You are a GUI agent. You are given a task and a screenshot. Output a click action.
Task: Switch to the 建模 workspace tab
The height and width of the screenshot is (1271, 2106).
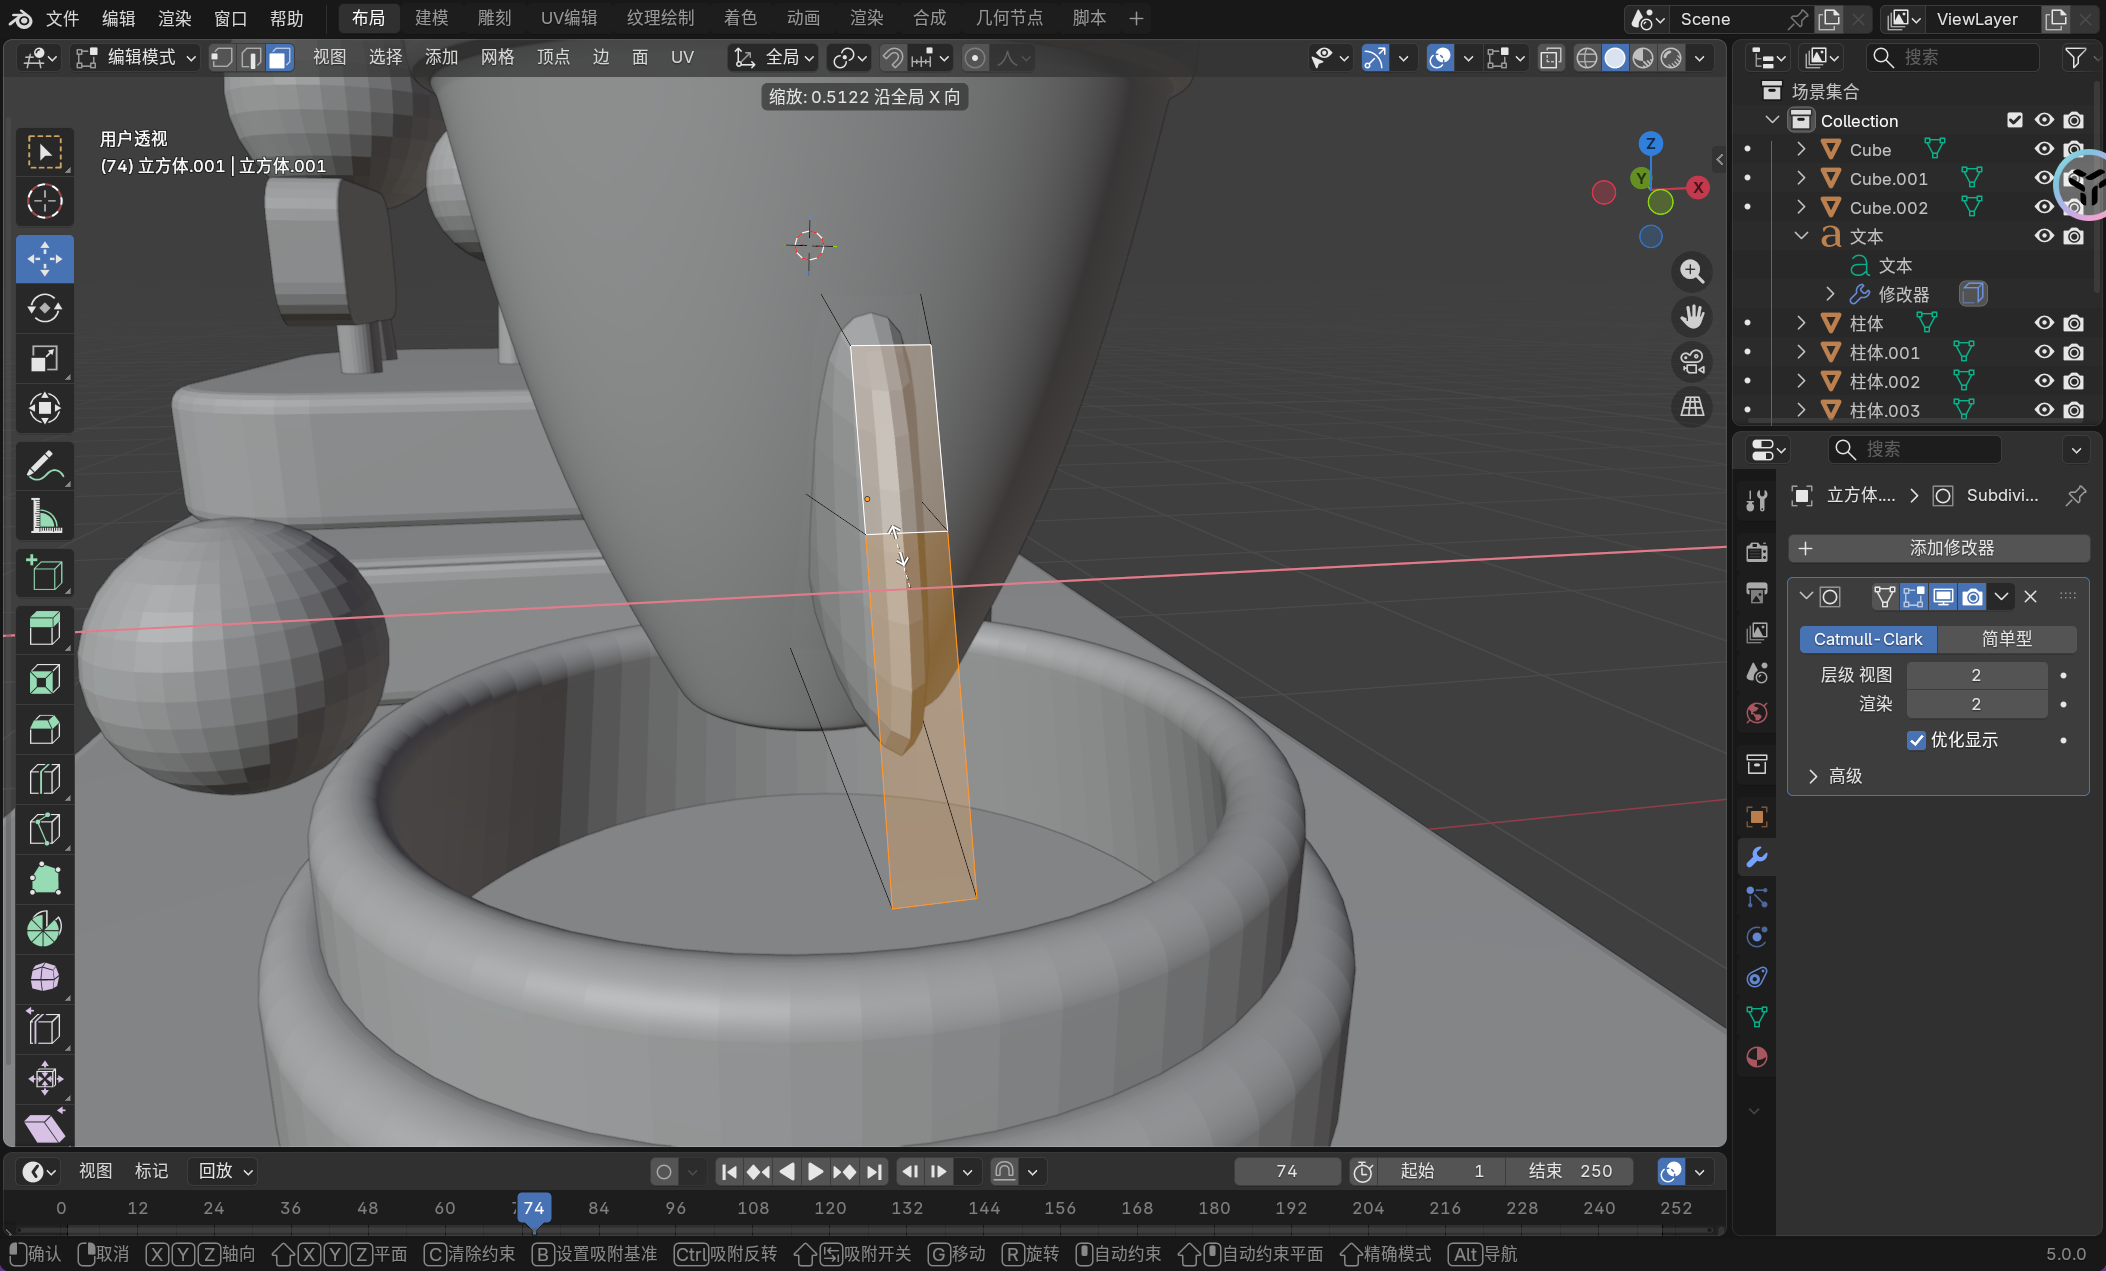tap(431, 18)
